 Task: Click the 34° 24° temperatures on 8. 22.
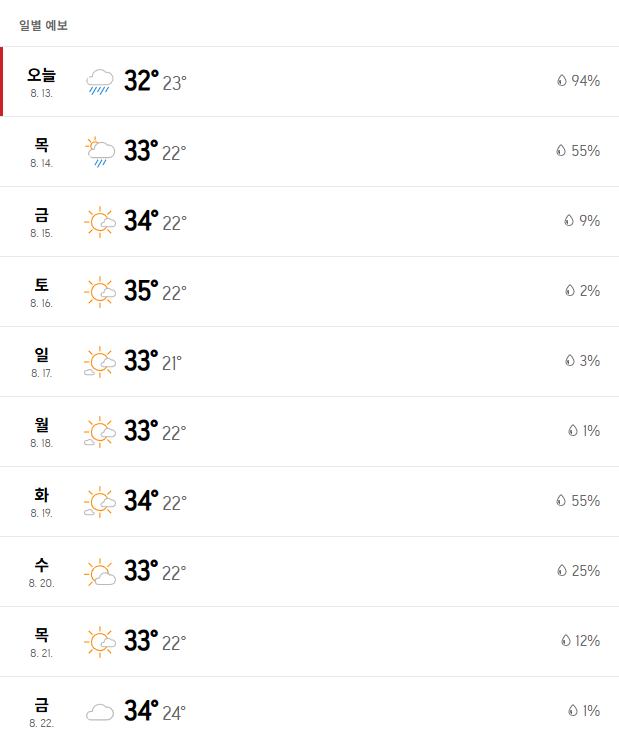pyautogui.click(x=155, y=711)
